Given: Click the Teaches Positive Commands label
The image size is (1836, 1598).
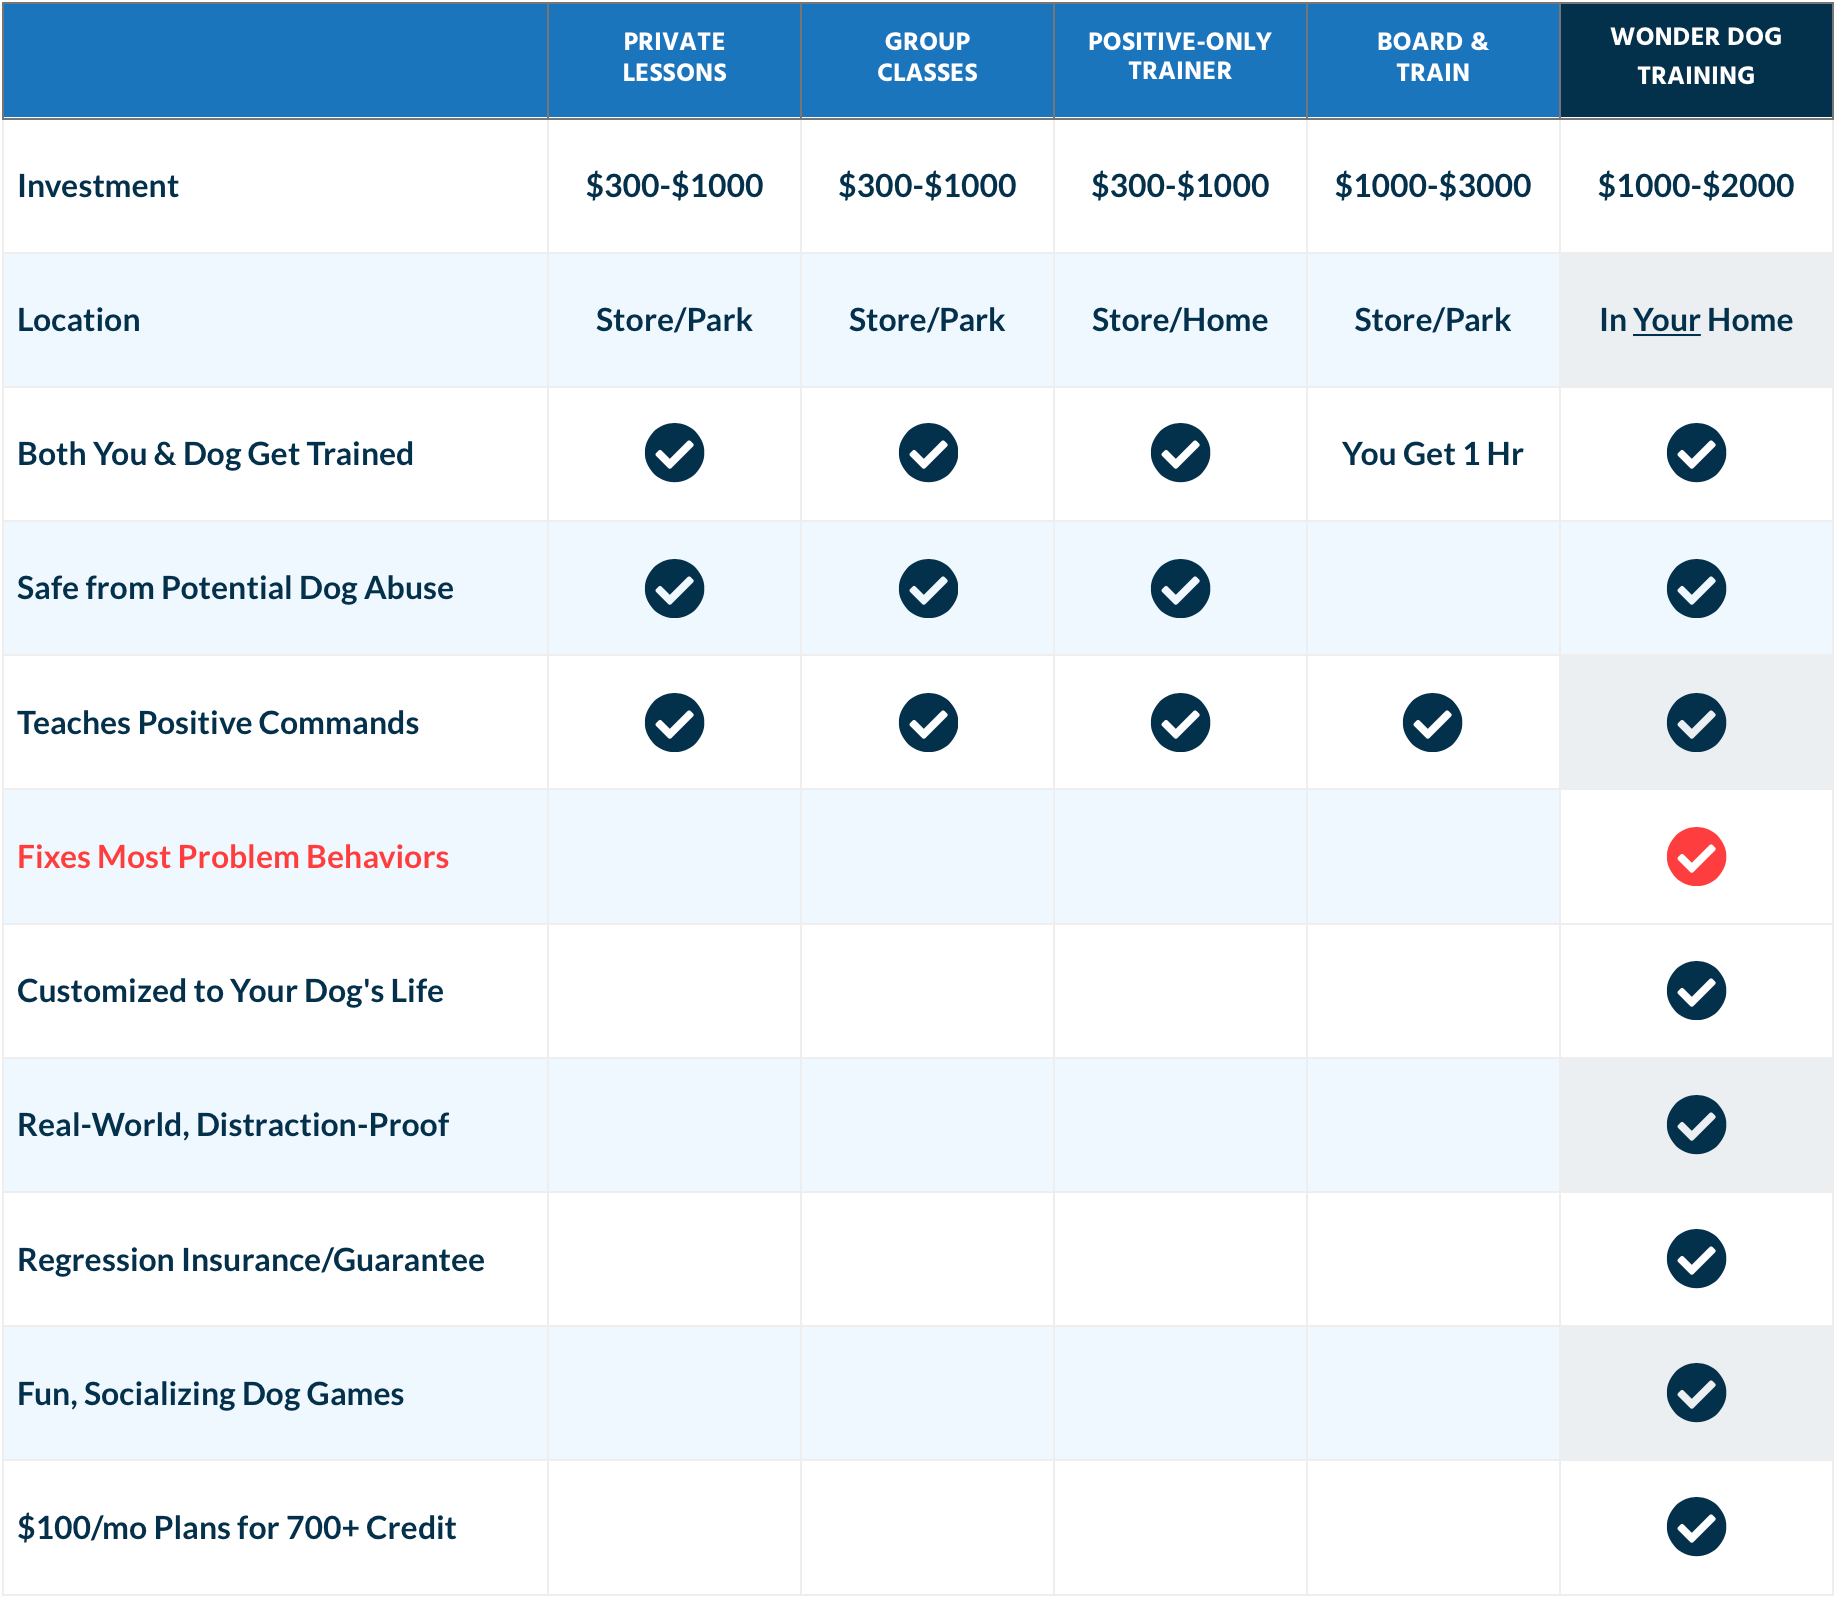Looking at the screenshot, I should click(x=218, y=722).
